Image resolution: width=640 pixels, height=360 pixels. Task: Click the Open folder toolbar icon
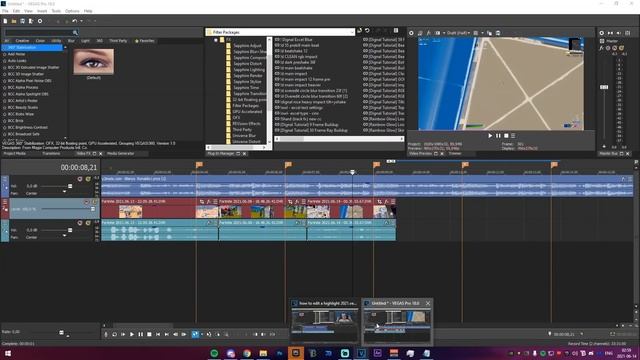tap(14, 21)
